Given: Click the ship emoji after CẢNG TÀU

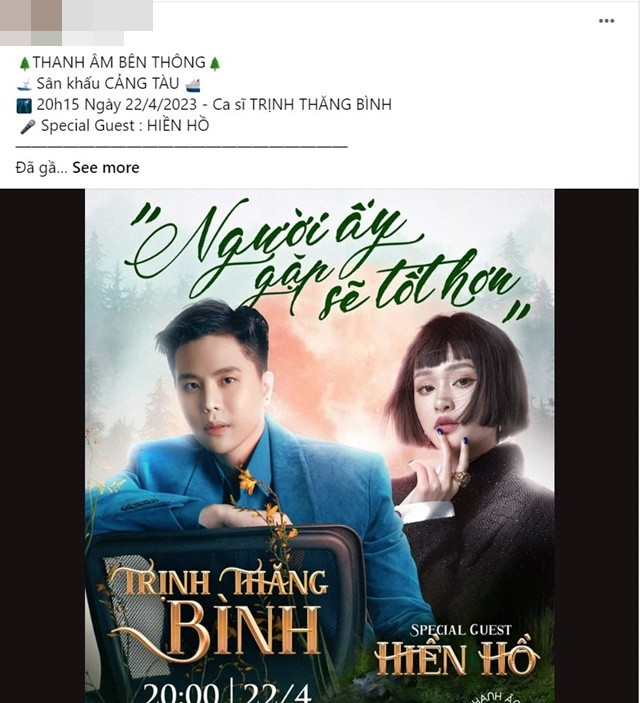Looking at the screenshot, I should pyautogui.click(x=193, y=84).
